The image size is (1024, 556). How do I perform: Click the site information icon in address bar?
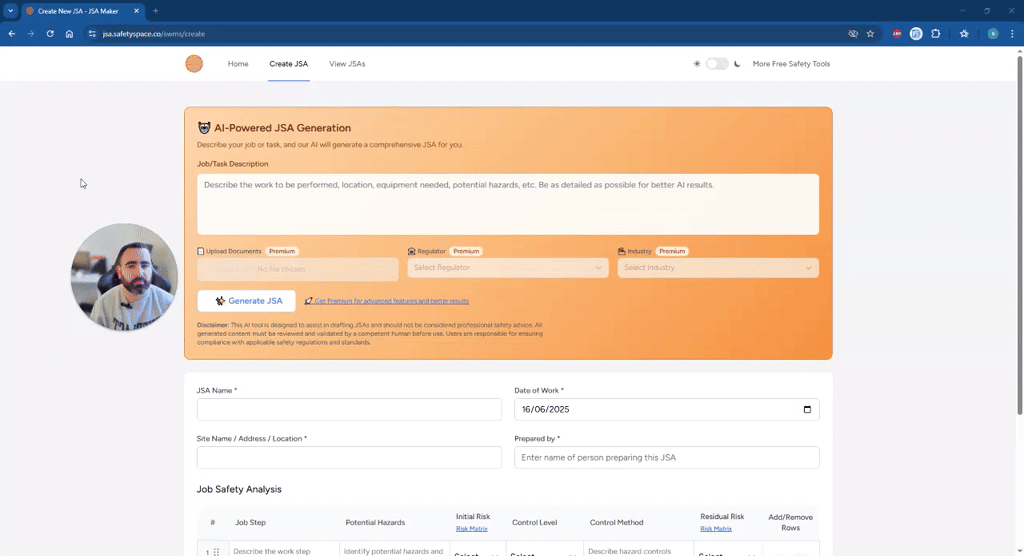coord(92,34)
